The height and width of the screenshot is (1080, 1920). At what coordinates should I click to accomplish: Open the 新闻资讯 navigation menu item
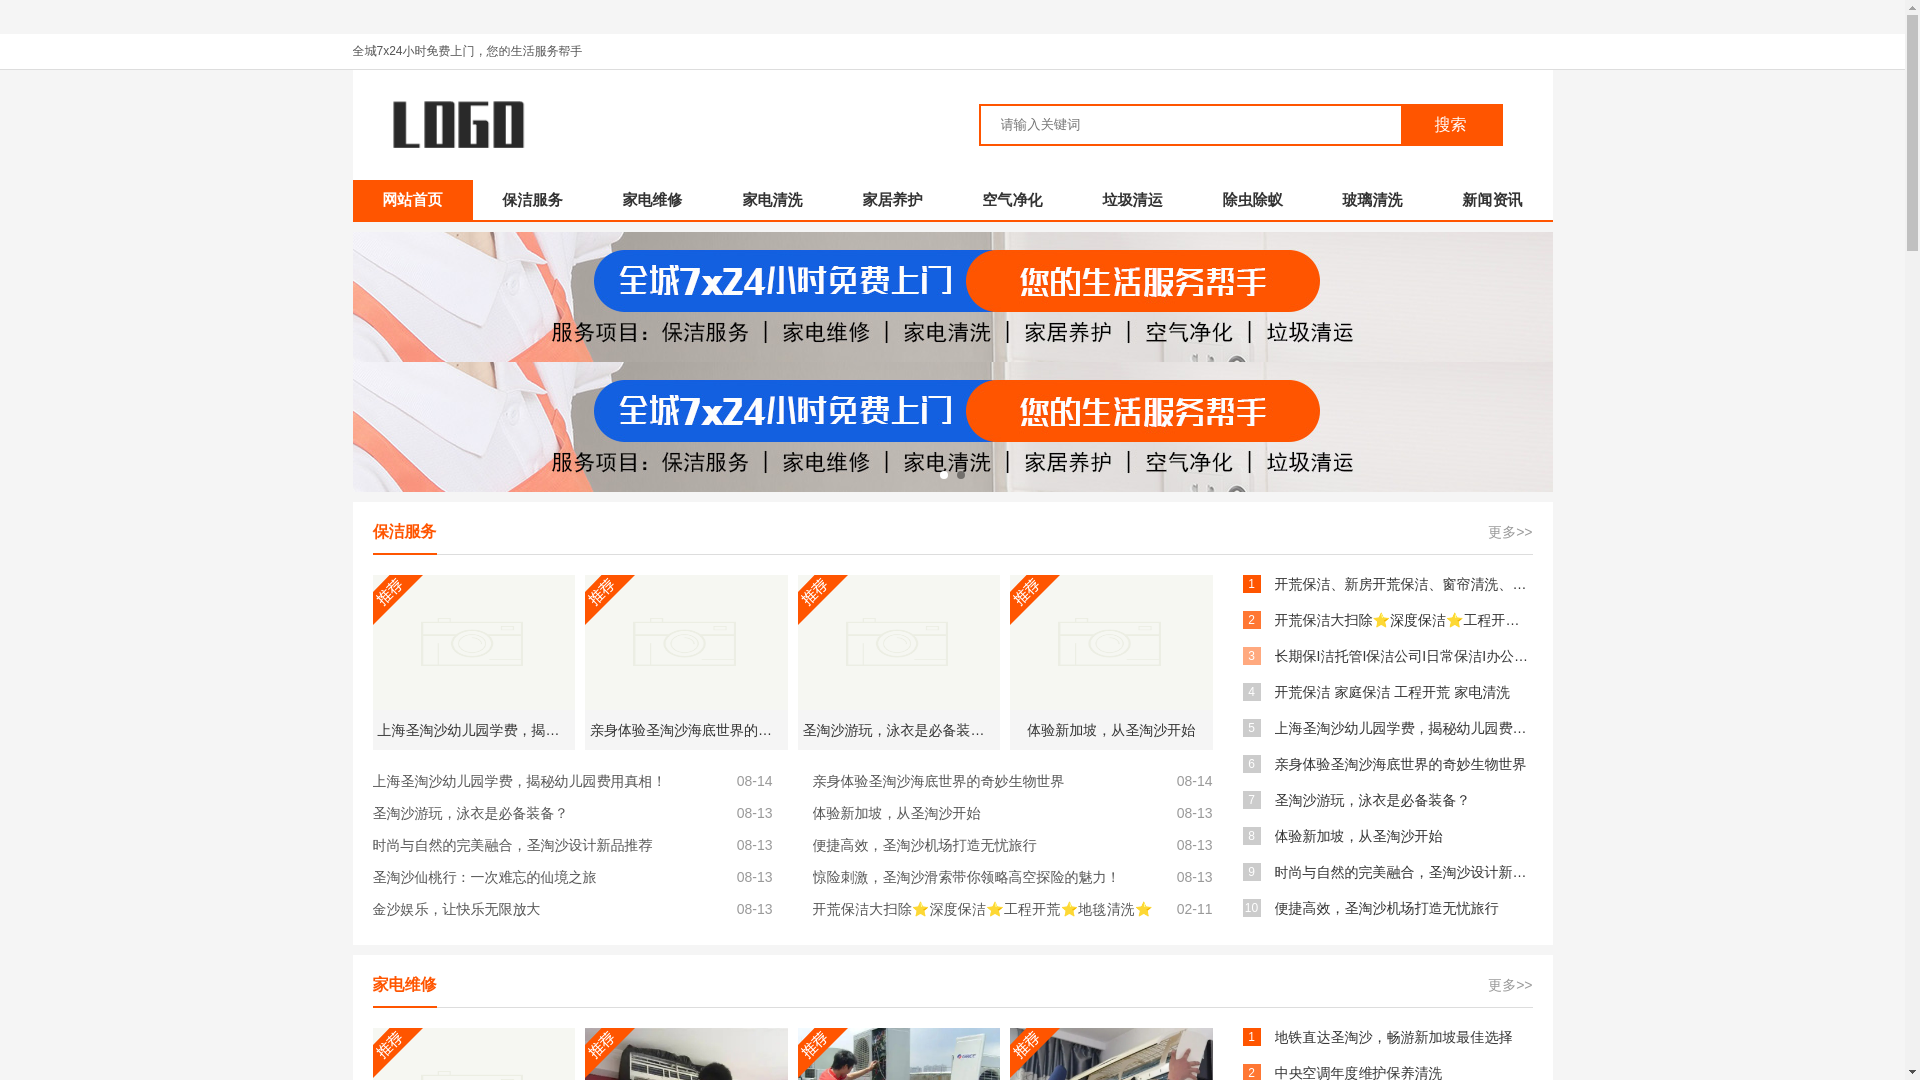[1492, 200]
